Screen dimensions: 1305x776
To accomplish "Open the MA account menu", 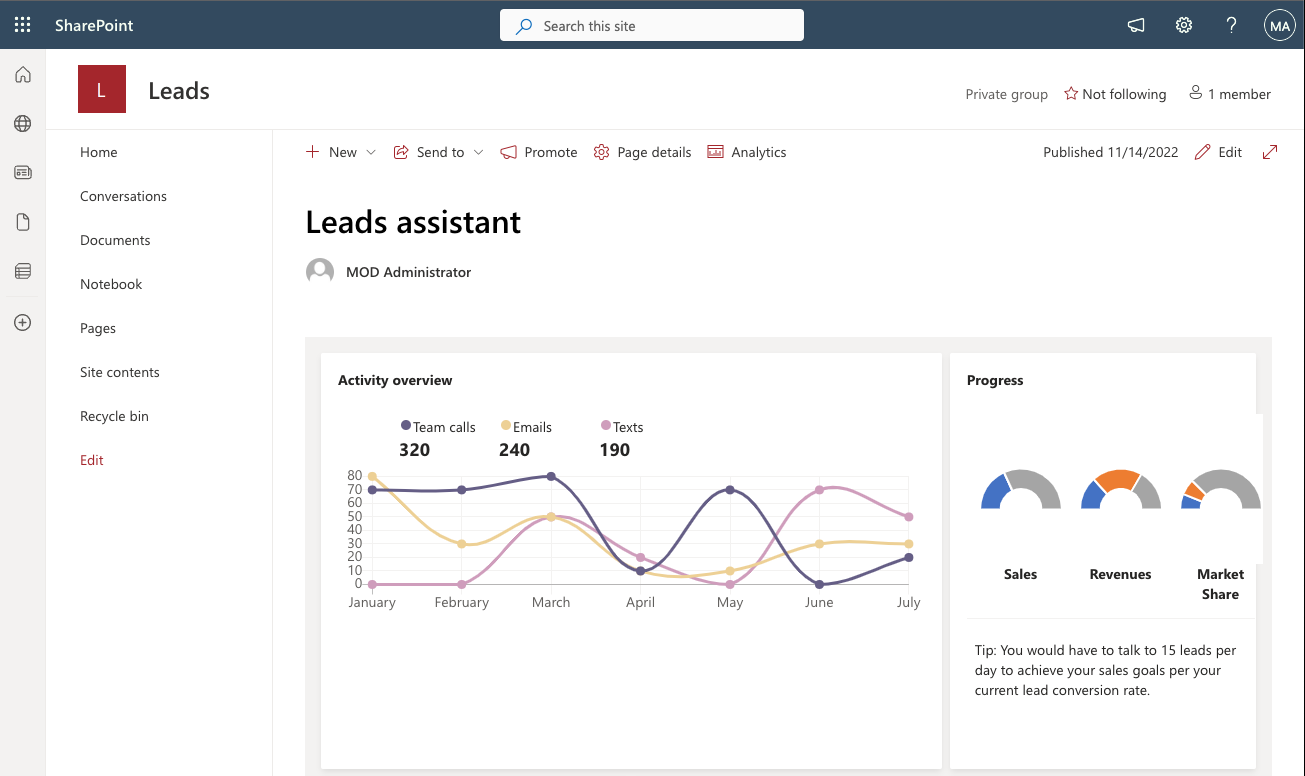I will coord(1279,24).
